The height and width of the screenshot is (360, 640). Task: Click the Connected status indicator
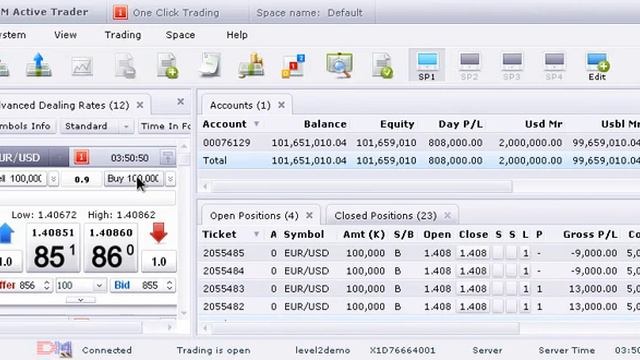(107, 350)
